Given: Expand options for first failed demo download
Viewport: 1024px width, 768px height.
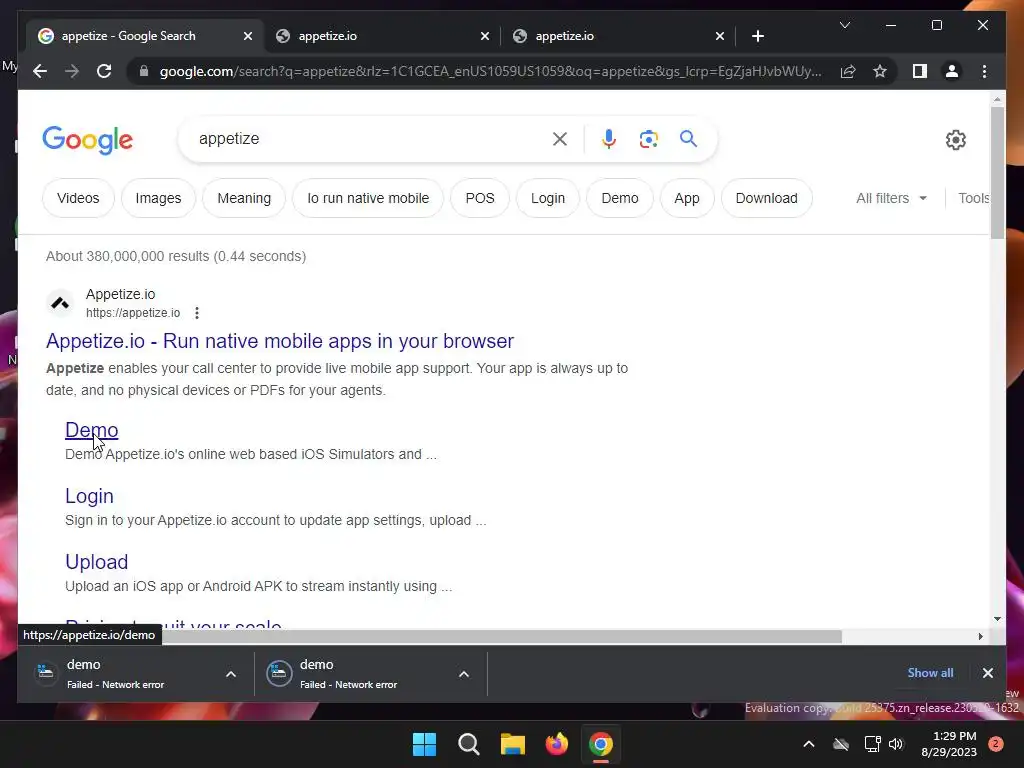Looking at the screenshot, I should (x=231, y=674).
